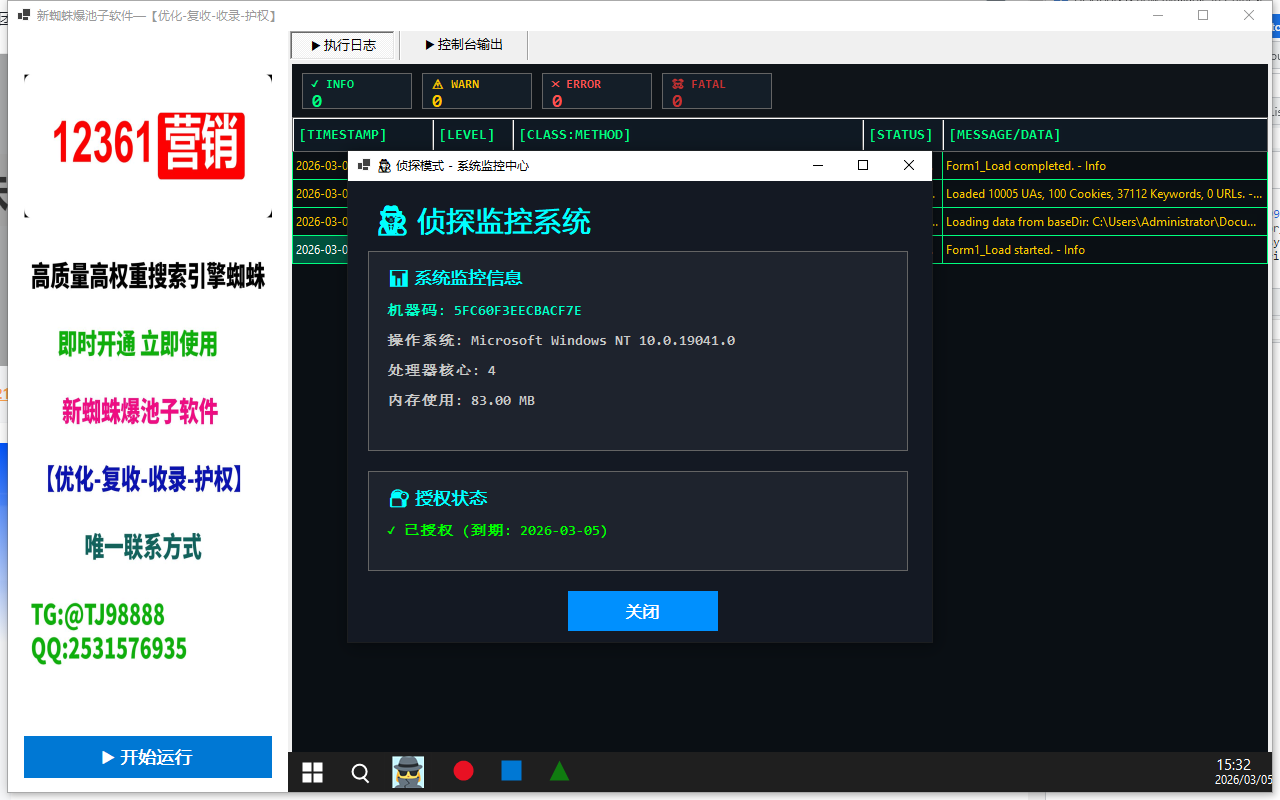Switch to the 控制台输出 tab
This screenshot has height=800, width=1280.
(463, 45)
